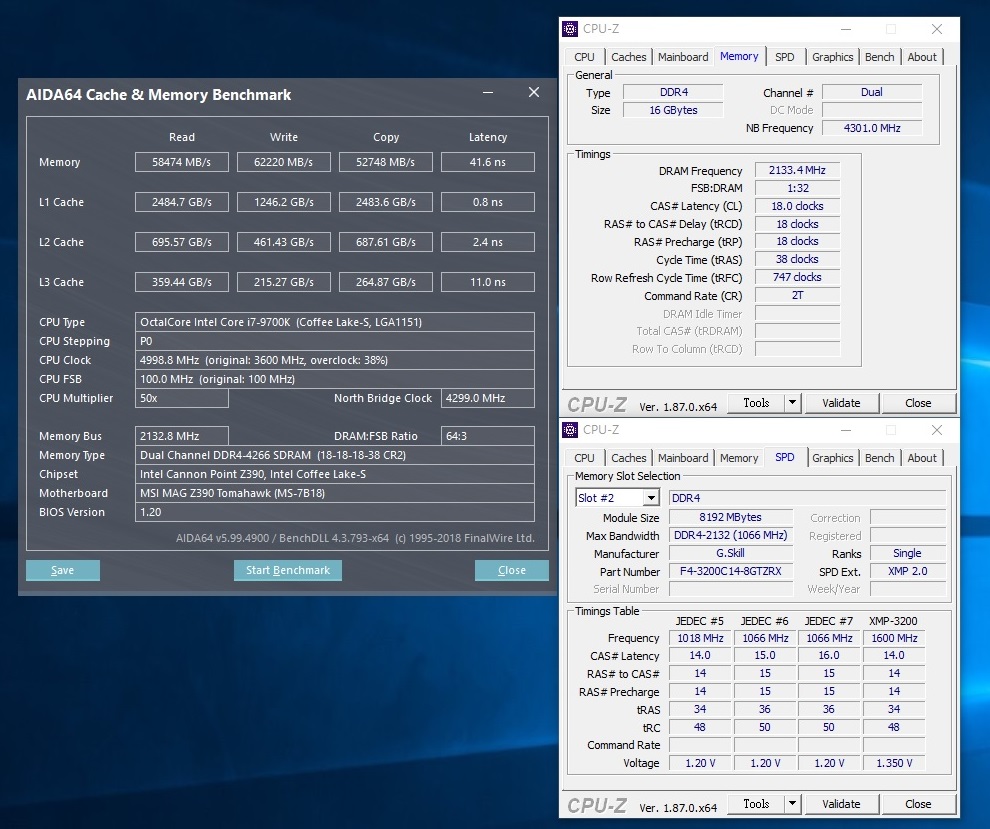Click DRAM:FSB Ratio value 64:3
Viewport: 990px width, 829px height.
point(487,436)
